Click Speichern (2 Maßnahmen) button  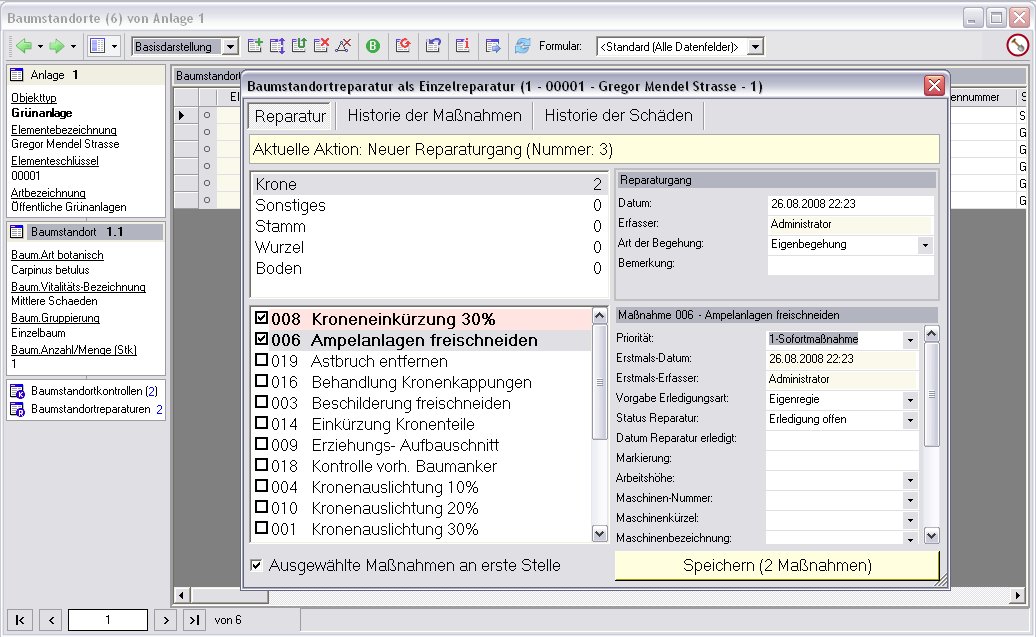(x=777, y=566)
